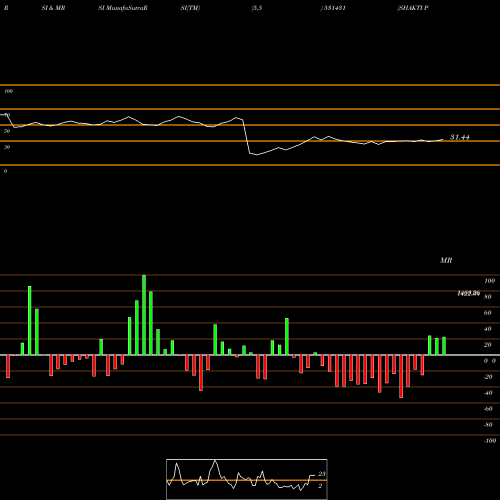
Task: Click the 40 label on MR axis
Action: click(x=487, y=329)
